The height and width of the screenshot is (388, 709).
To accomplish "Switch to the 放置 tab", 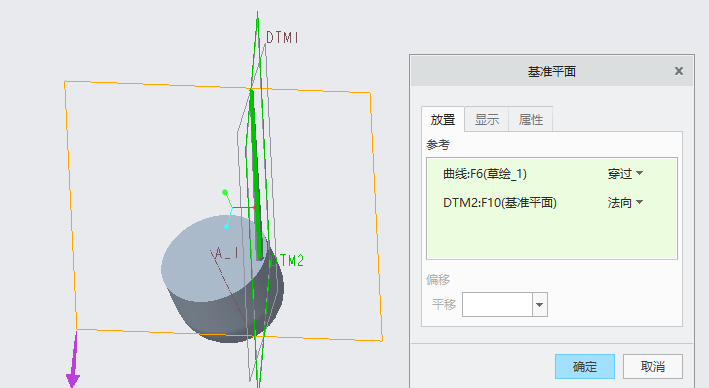I will pyautogui.click(x=443, y=119).
